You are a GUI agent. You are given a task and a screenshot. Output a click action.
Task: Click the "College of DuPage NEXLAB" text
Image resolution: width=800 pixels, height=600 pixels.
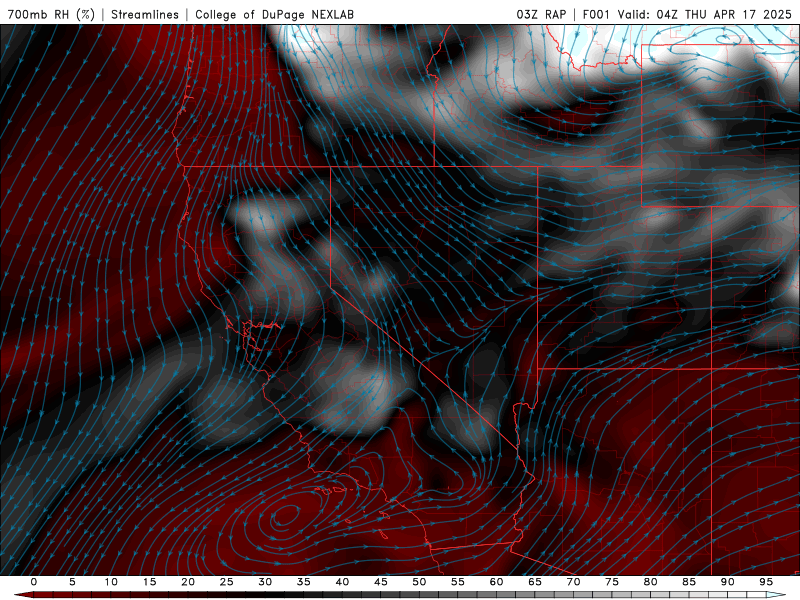274,14
